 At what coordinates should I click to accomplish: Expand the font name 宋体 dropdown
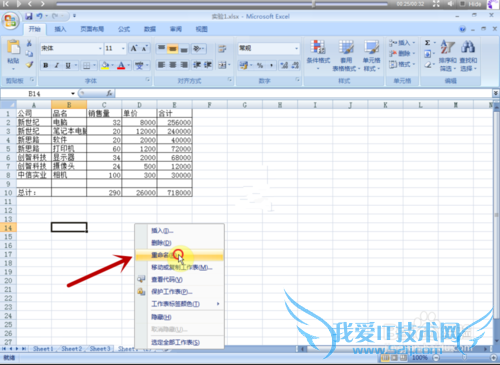tap(100, 49)
